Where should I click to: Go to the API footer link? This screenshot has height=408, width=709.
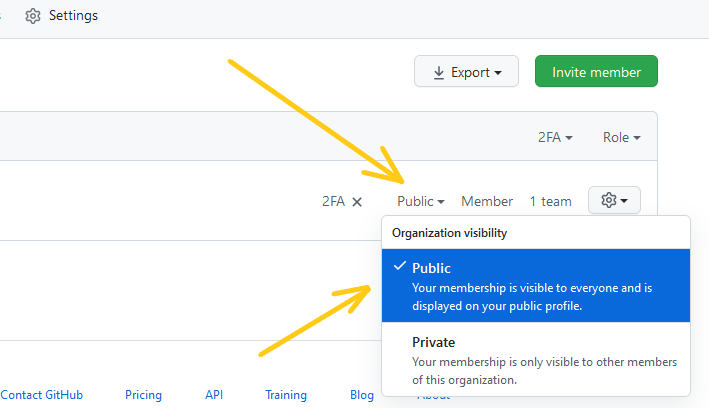(214, 395)
